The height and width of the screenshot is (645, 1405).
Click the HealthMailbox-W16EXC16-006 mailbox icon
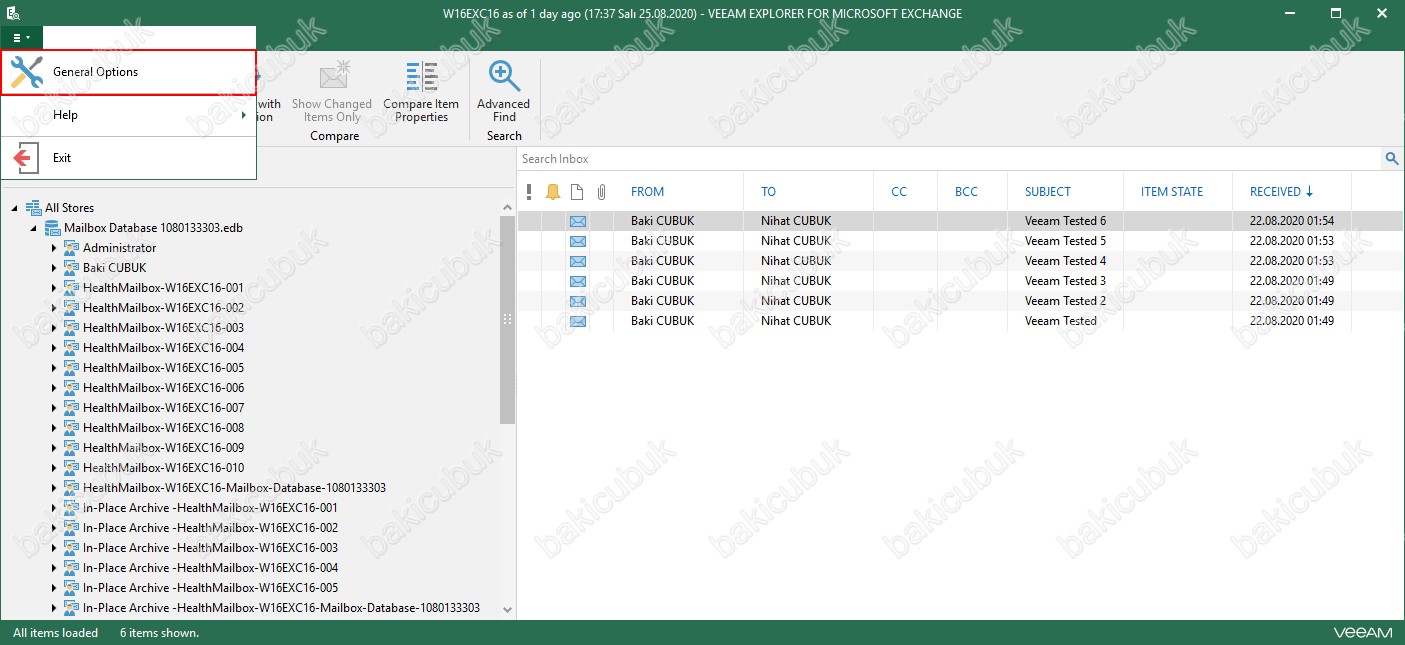(x=71, y=388)
